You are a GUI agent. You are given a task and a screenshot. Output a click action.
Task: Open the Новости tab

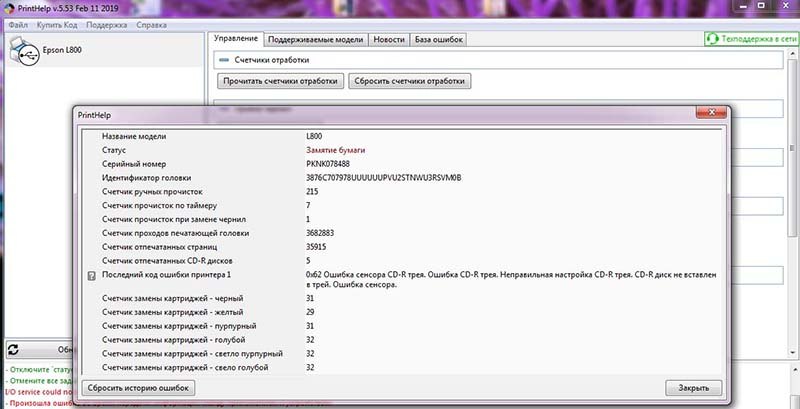pyautogui.click(x=388, y=39)
